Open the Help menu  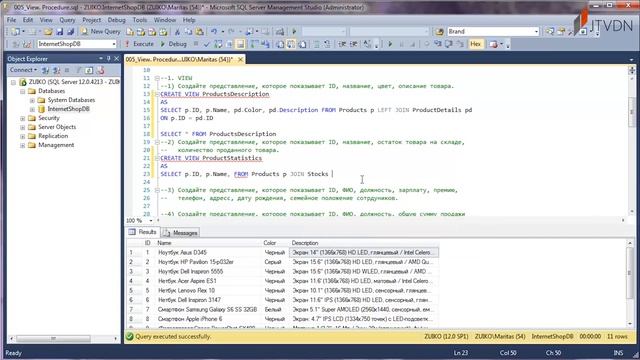coord(189,20)
